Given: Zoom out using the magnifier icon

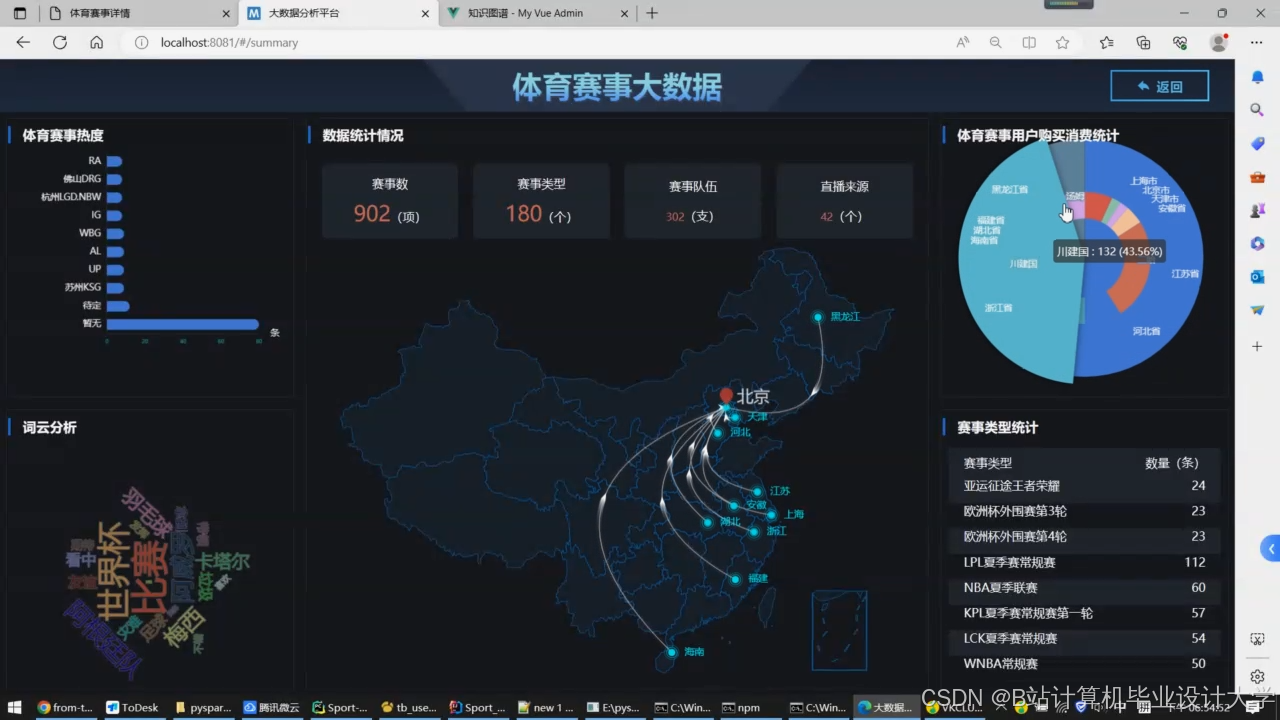Looking at the screenshot, I should (995, 42).
